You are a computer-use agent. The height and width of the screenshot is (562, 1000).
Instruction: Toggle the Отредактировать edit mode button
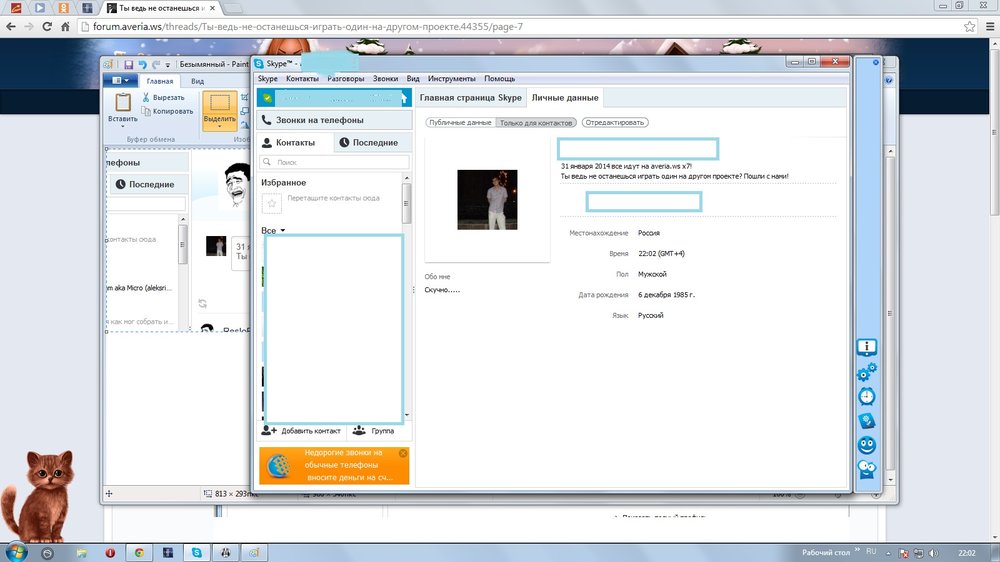[614, 122]
